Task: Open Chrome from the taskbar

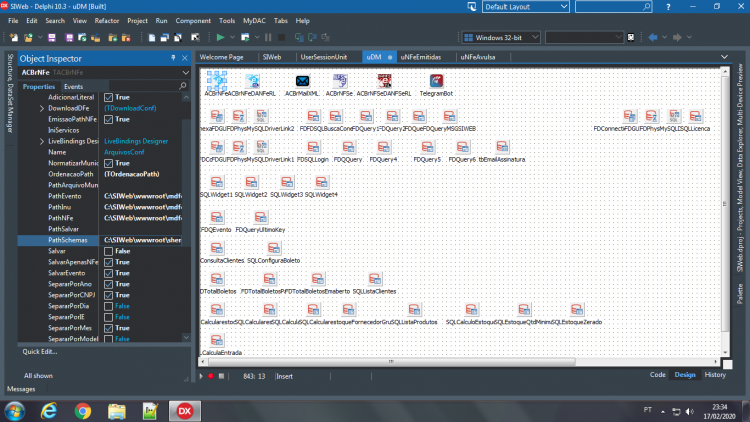Action: click(x=83, y=411)
